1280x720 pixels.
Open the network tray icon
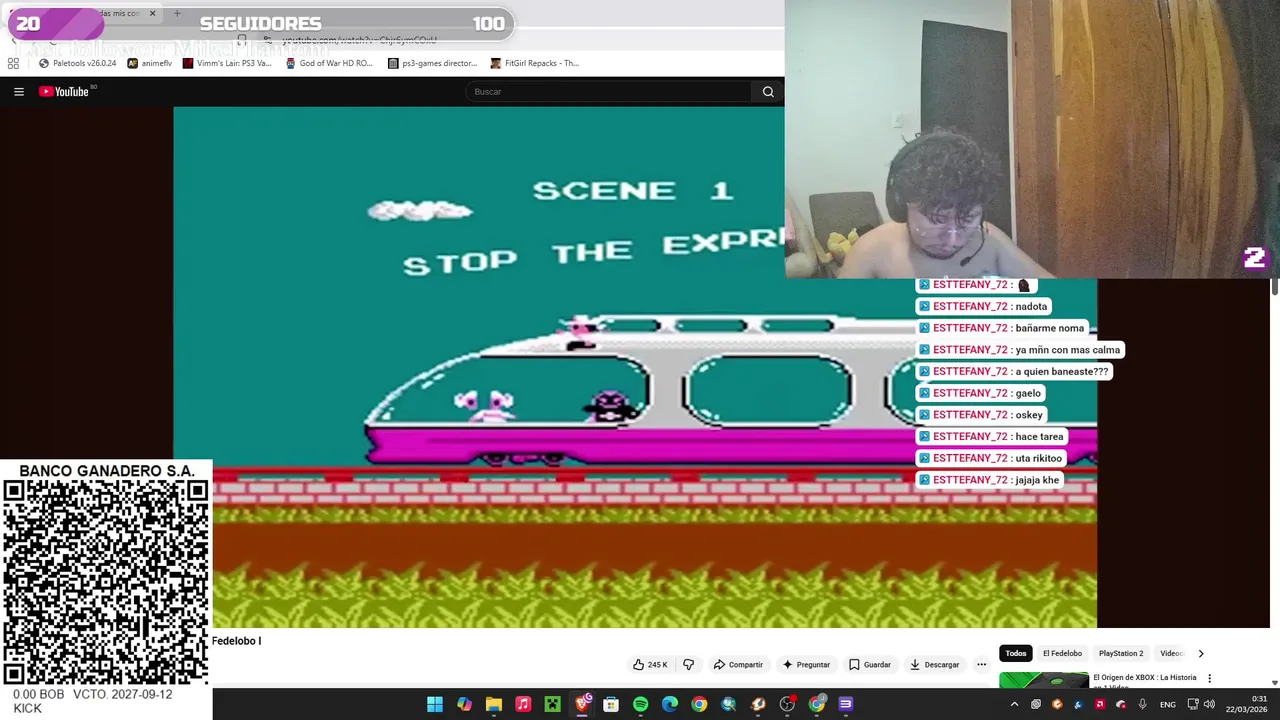tap(1193, 705)
